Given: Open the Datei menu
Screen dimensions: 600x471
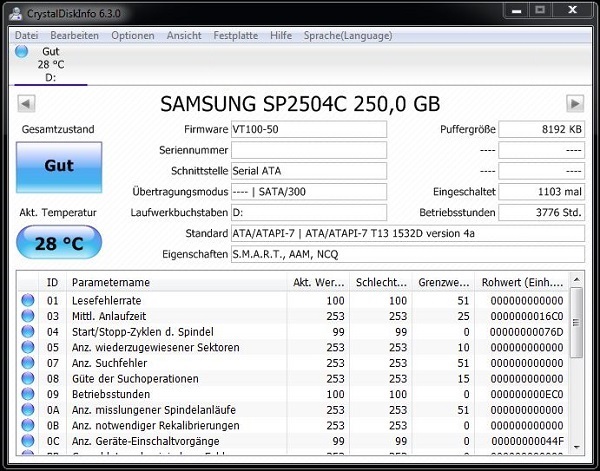Looking at the screenshot, I should [x=26, y=36].
